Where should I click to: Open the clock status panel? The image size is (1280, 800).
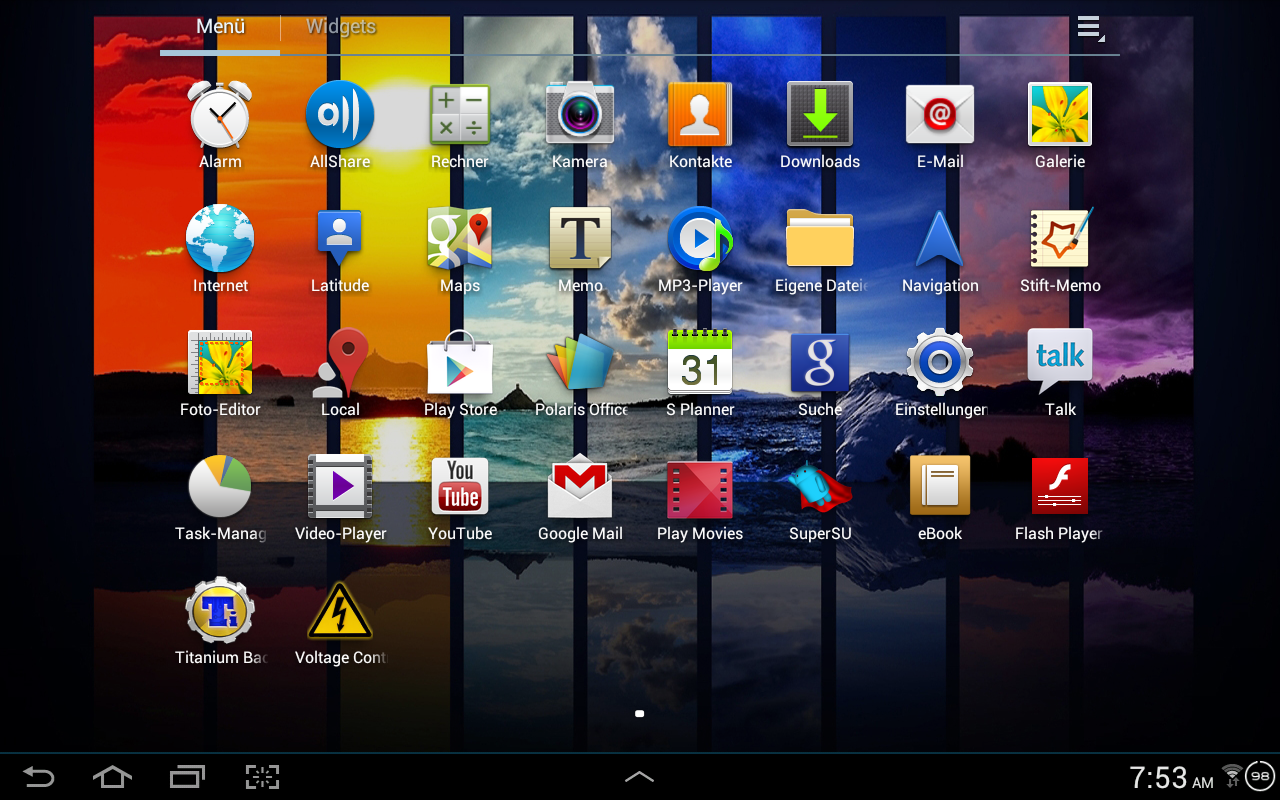pyautogui.click(x=1171, y=777)
